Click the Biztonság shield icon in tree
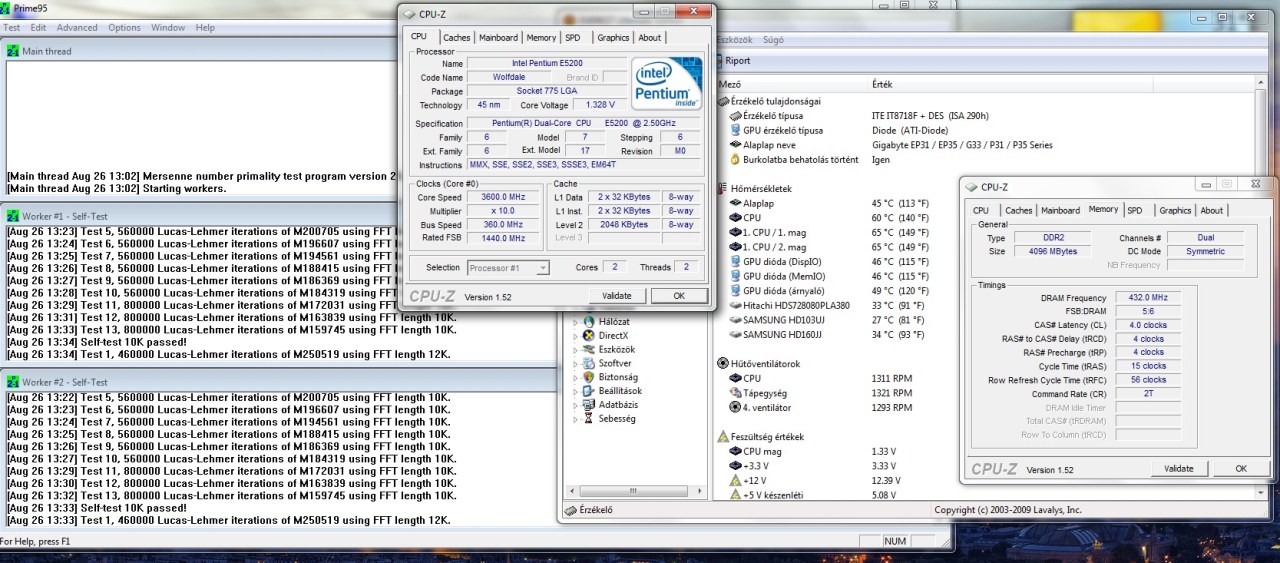The image size is (1280, 563). 588,377
